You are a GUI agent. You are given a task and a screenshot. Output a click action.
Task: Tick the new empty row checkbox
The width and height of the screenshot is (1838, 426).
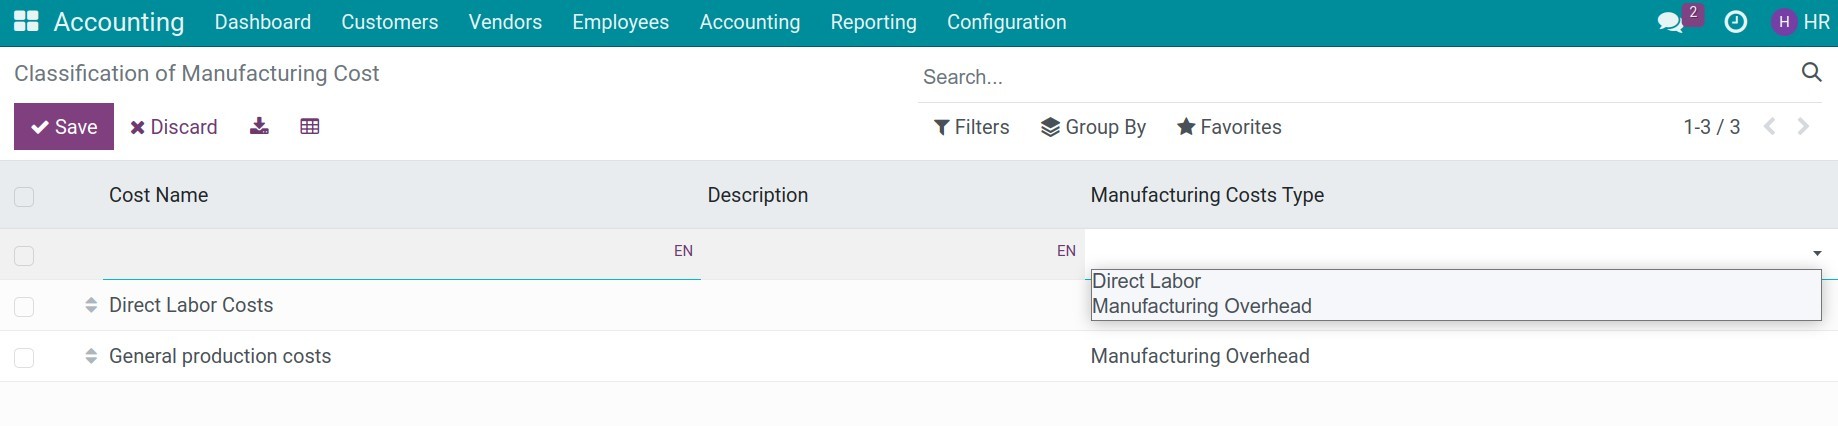tap(24, 256)
